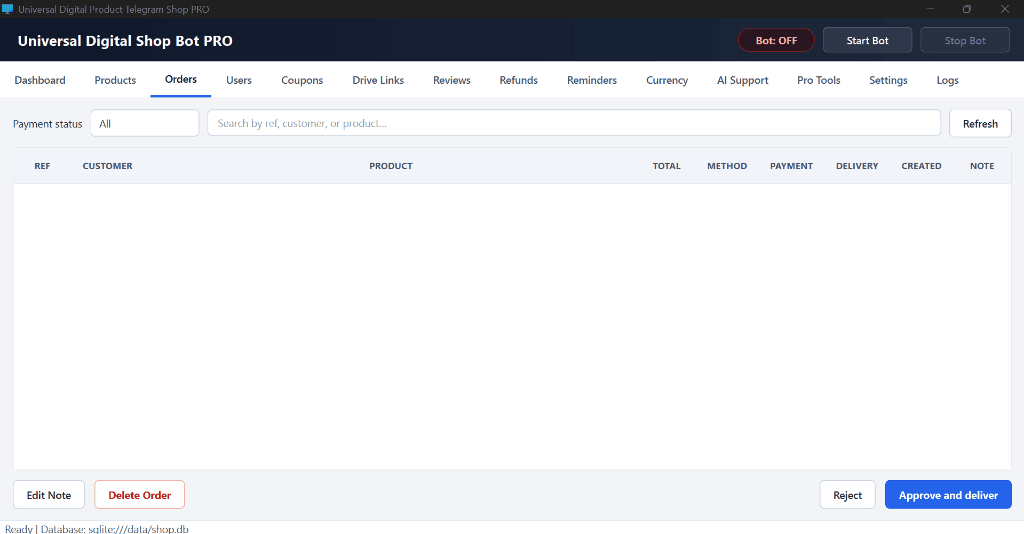Refresh the orders list
1024x534 pixels.
tap(980, 123)
